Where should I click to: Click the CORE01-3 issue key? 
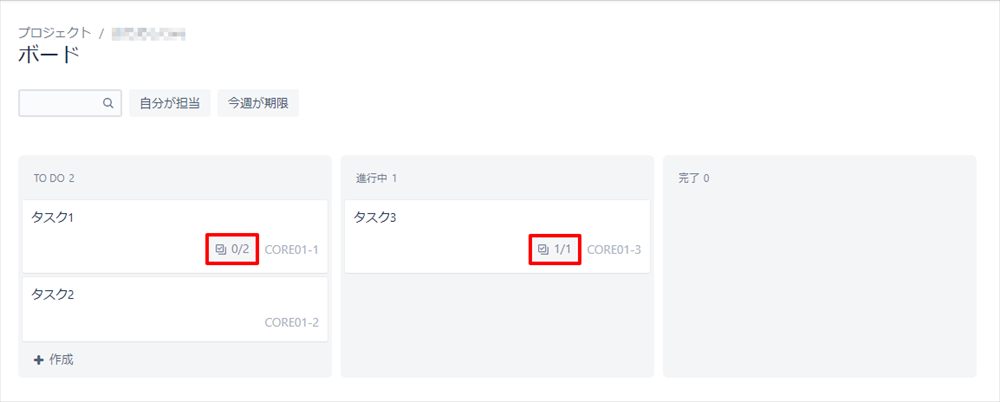tap(614, 249)
